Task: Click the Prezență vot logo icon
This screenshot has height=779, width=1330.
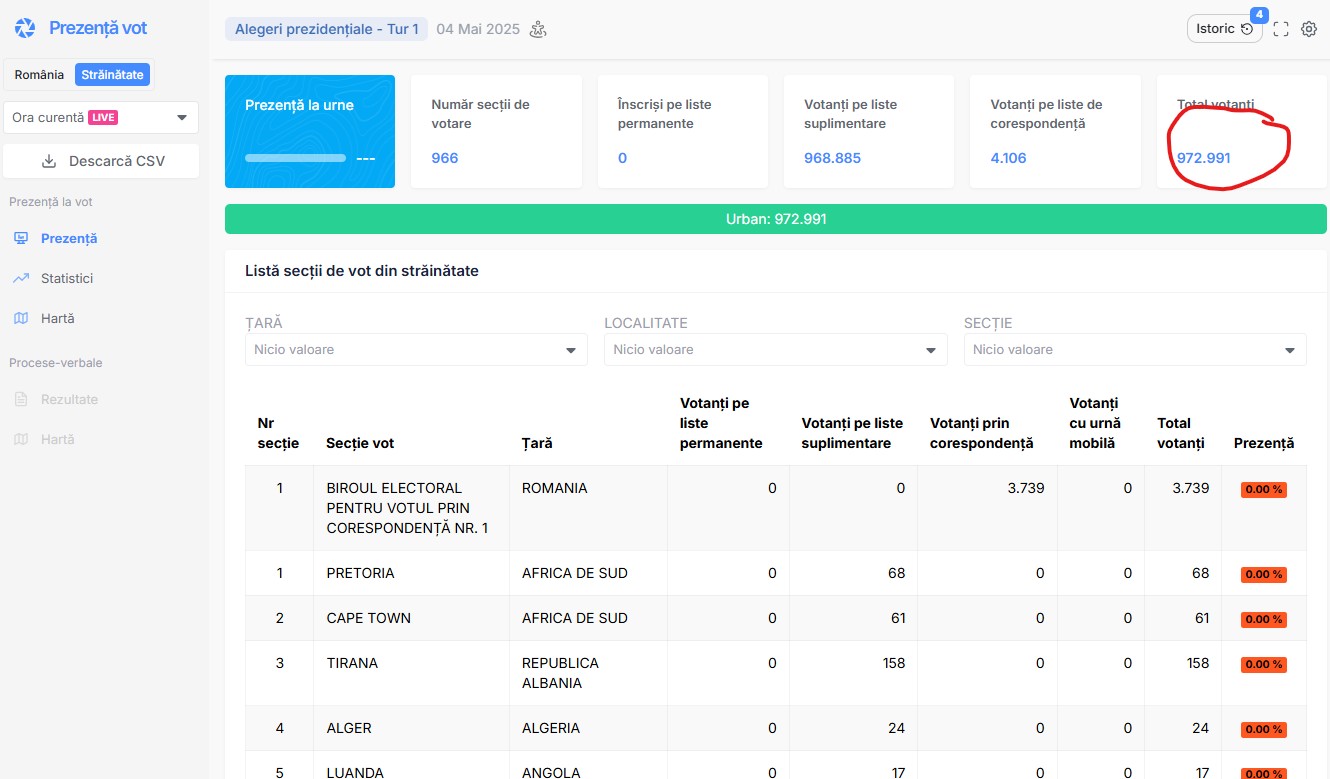Action: tap(25, 28)
